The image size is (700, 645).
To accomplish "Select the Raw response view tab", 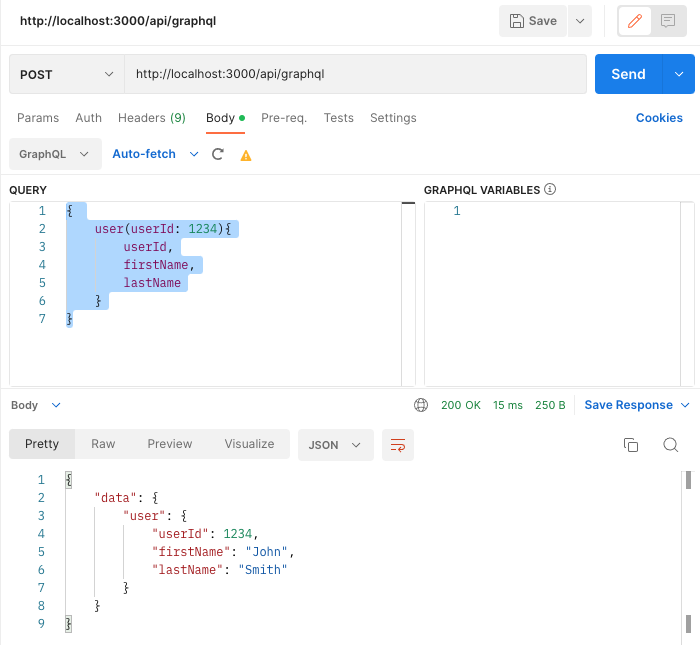I will [x=103, y=444].
